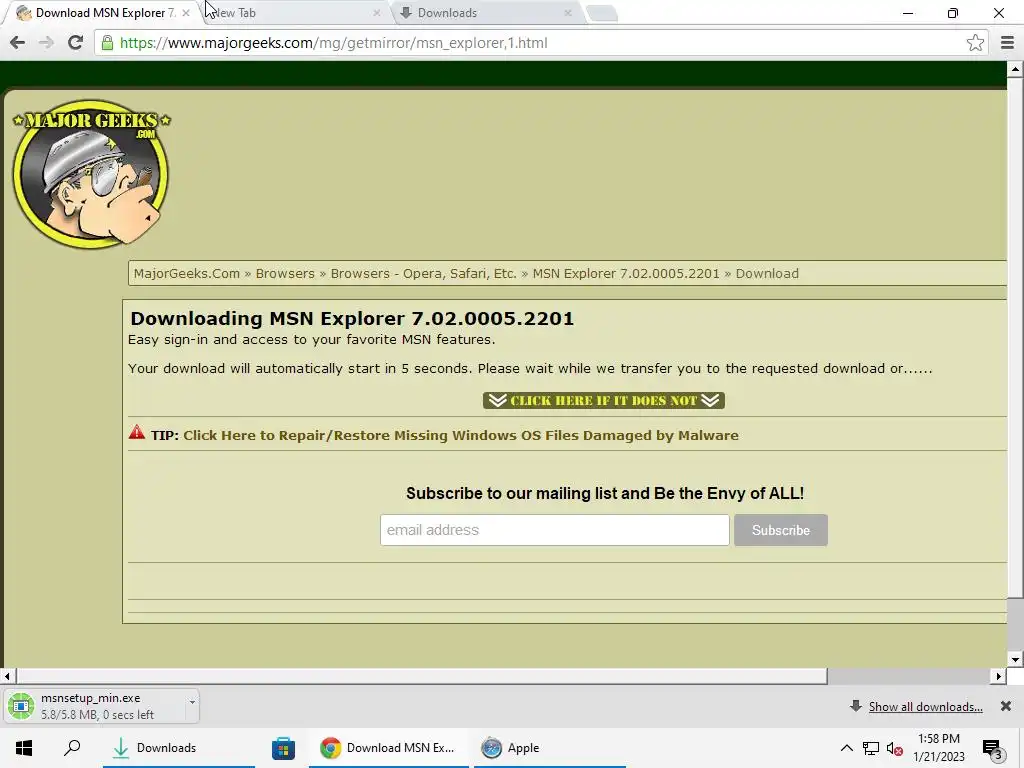
Task: Click the vertical scrollbar thumb
Action: (1015, 337)
